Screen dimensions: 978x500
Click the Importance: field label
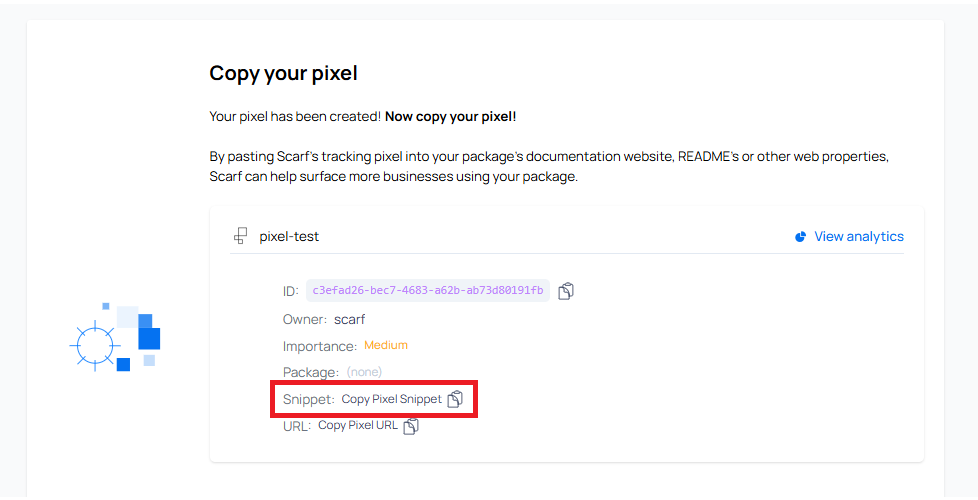320,346
